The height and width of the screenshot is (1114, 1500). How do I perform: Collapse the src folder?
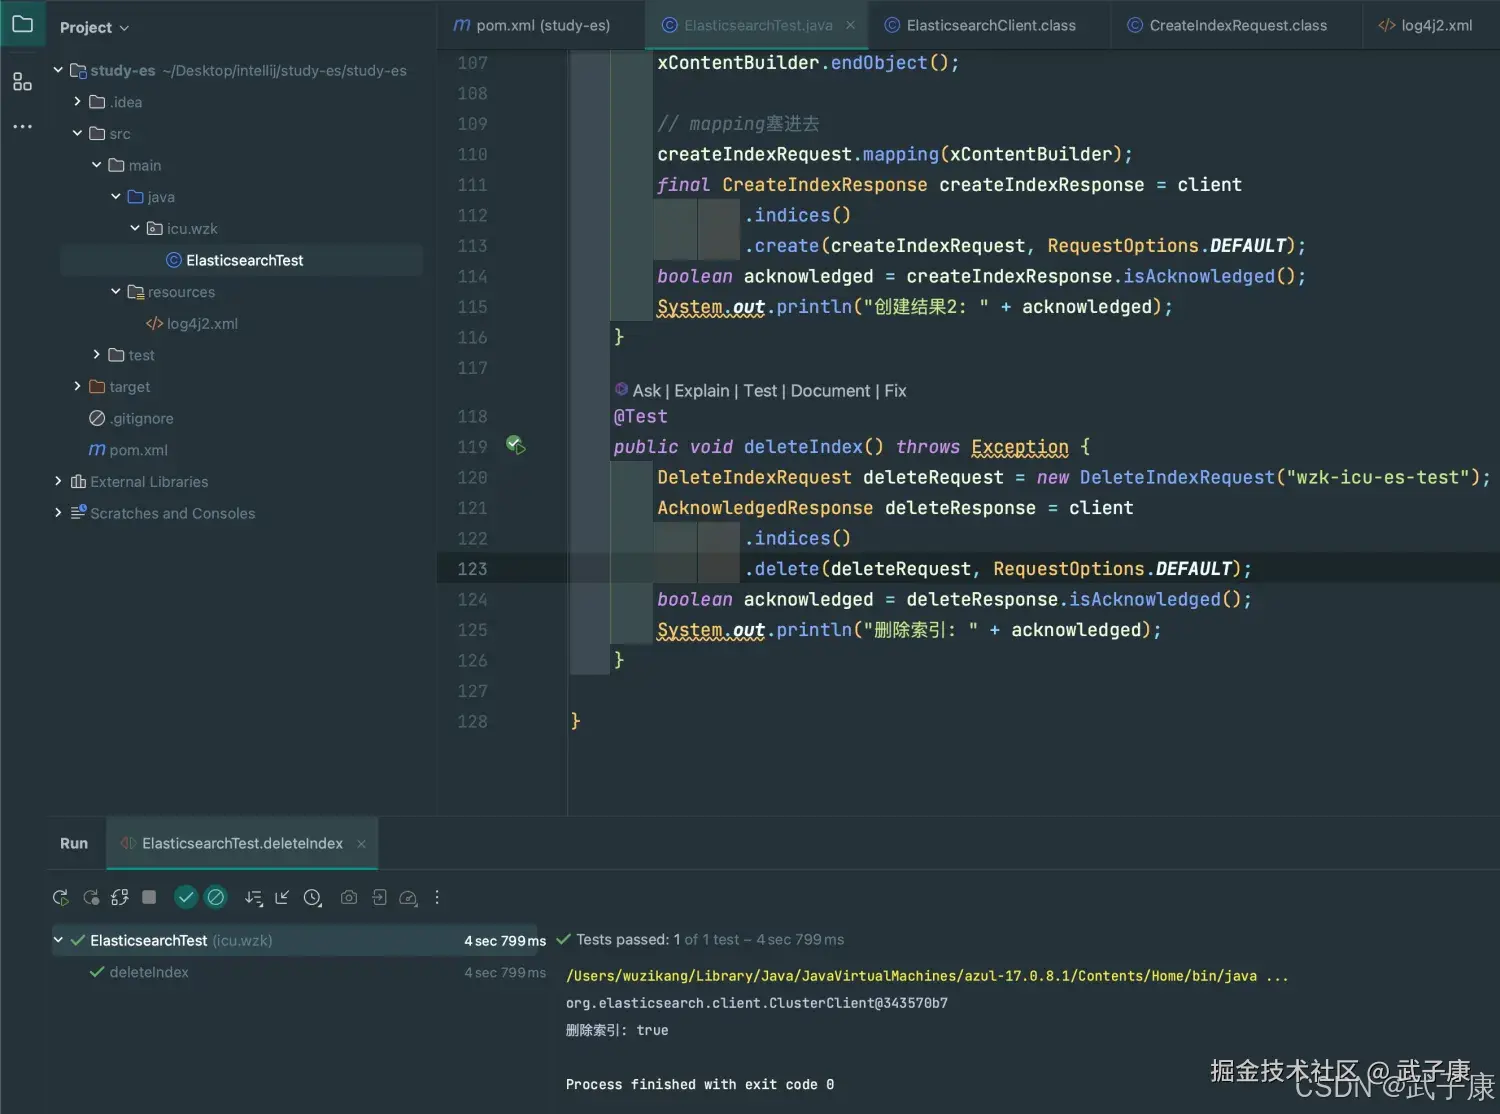coord(76,133)
